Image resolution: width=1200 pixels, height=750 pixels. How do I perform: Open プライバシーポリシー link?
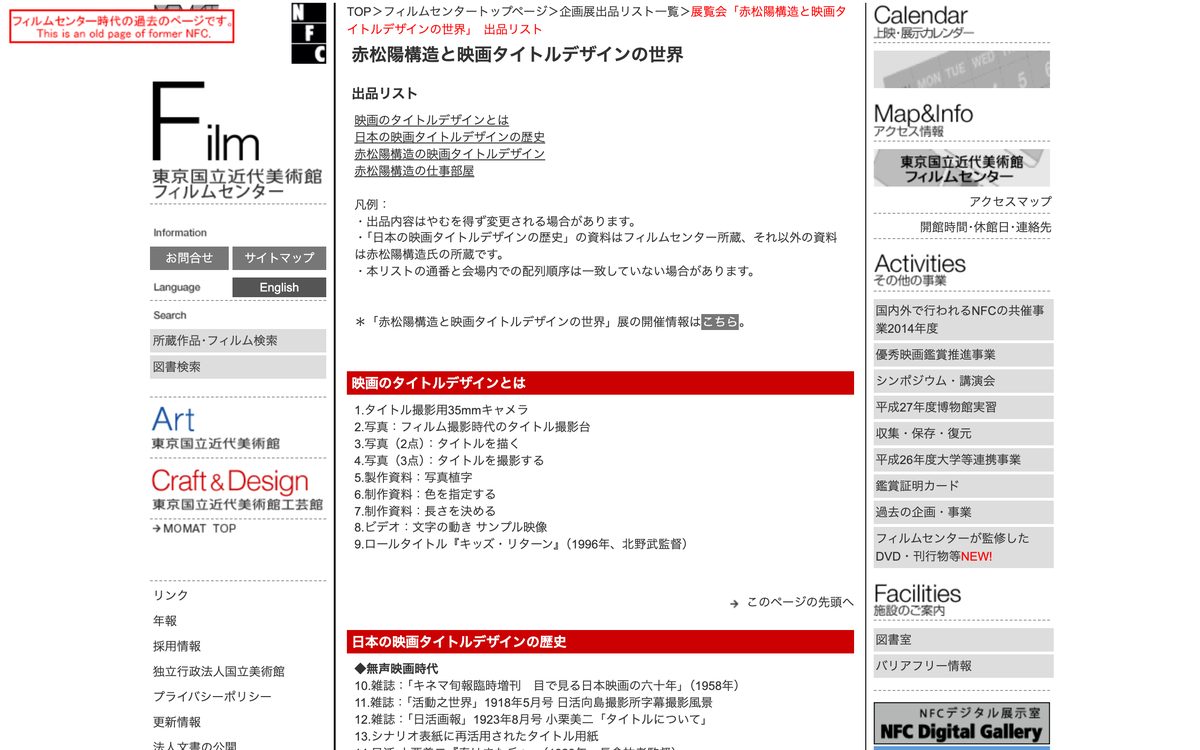(x=212, y=697)
